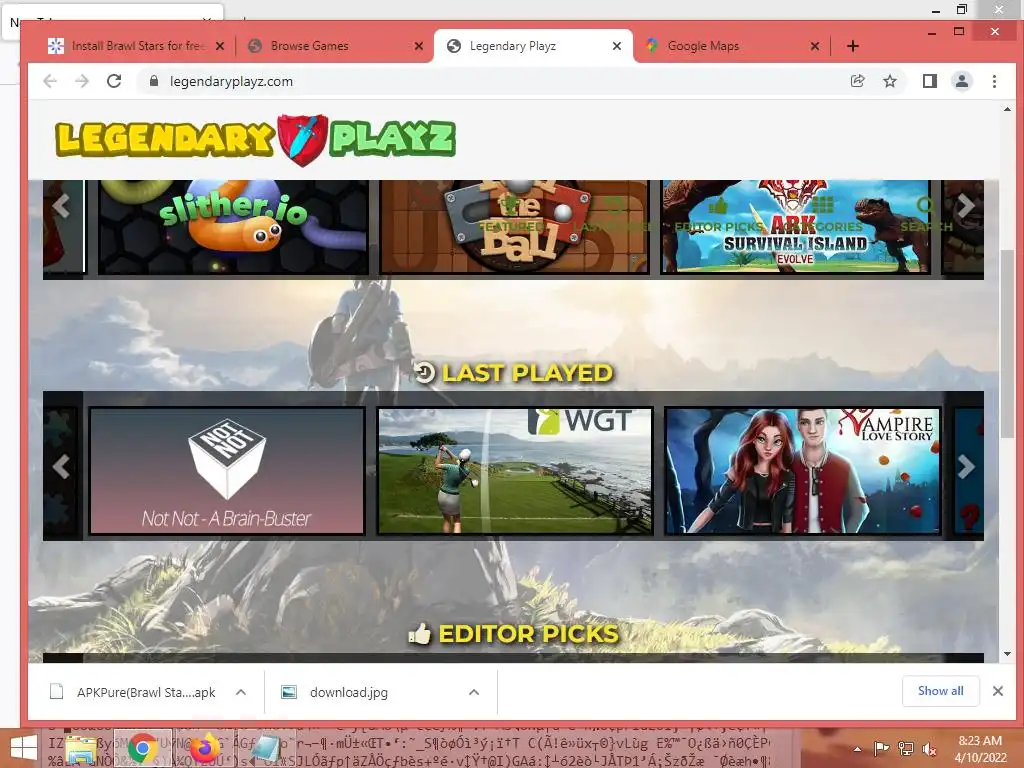Open Not Not - A Brain-Buster game
The height and width of the screenshot is (768, 1024).
[x=227, y=470]
